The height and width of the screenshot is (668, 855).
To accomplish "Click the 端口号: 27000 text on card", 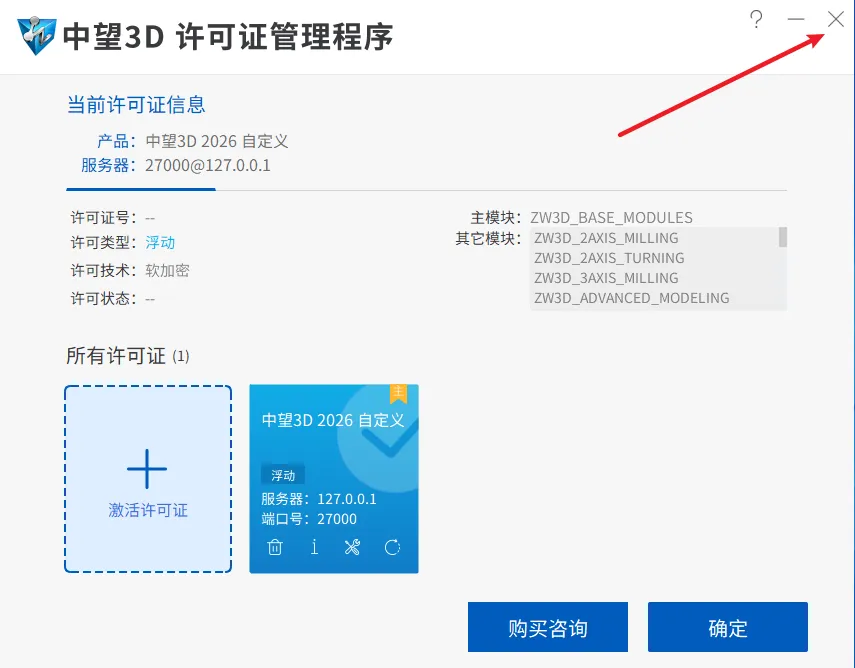I will coord(309,519).
